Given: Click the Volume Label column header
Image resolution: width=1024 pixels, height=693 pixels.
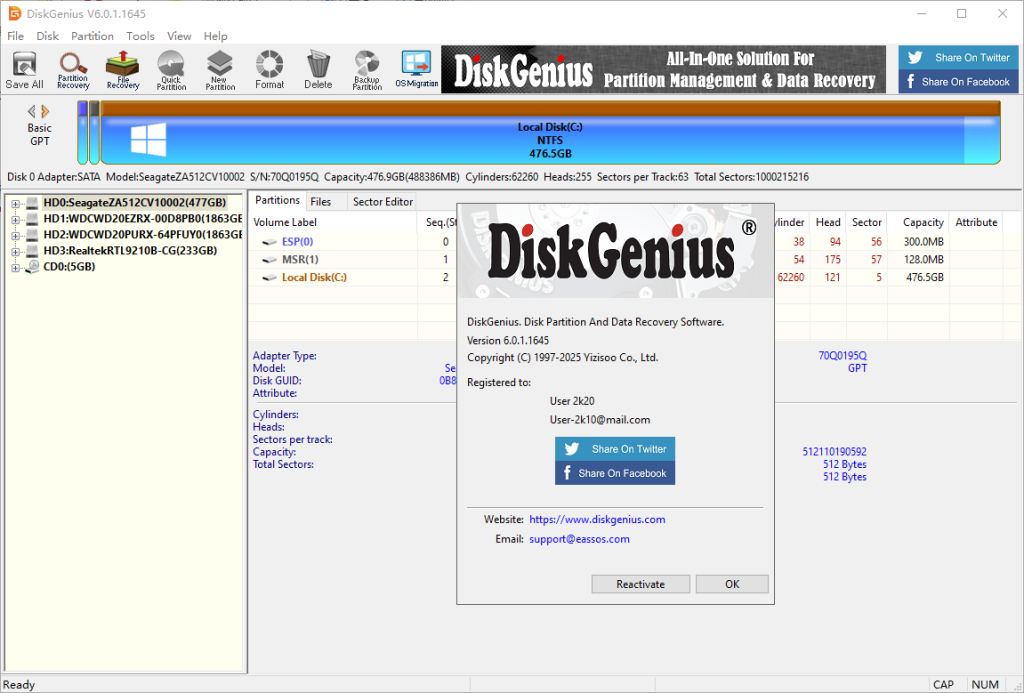Looking at the screenshot, I should coord(333,222).
